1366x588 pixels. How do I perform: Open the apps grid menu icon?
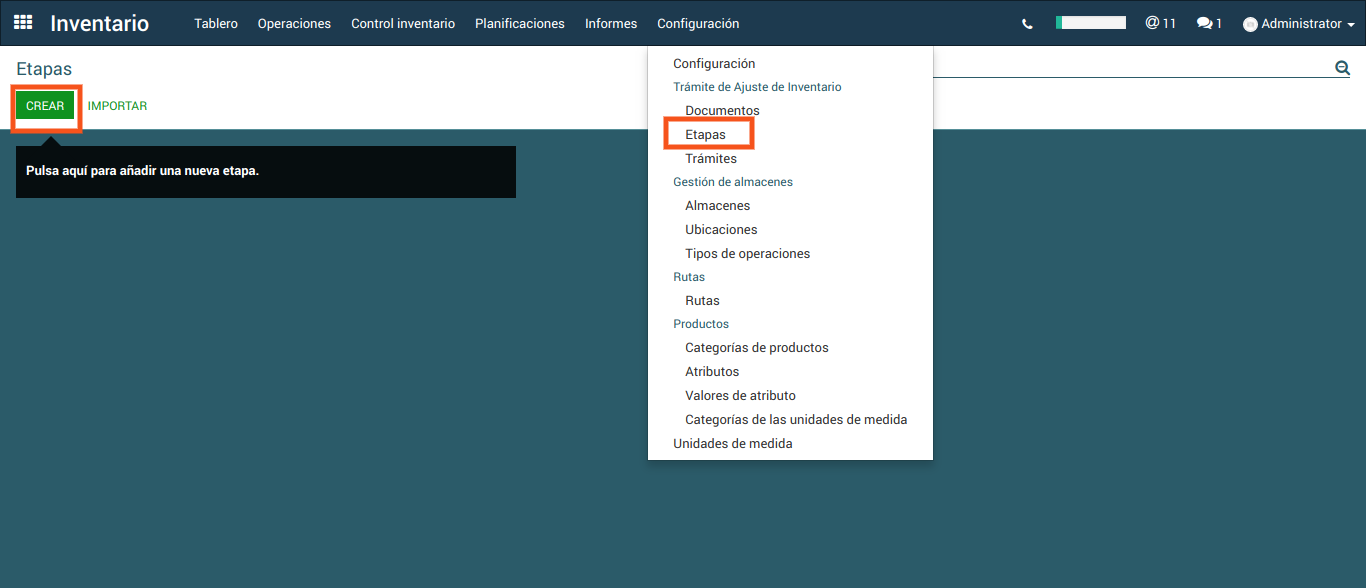22,23
